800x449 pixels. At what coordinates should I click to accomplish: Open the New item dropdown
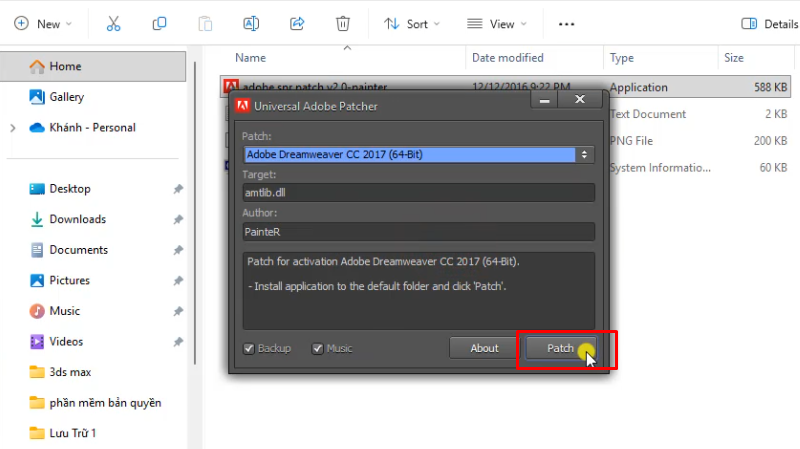pos(43,24)
